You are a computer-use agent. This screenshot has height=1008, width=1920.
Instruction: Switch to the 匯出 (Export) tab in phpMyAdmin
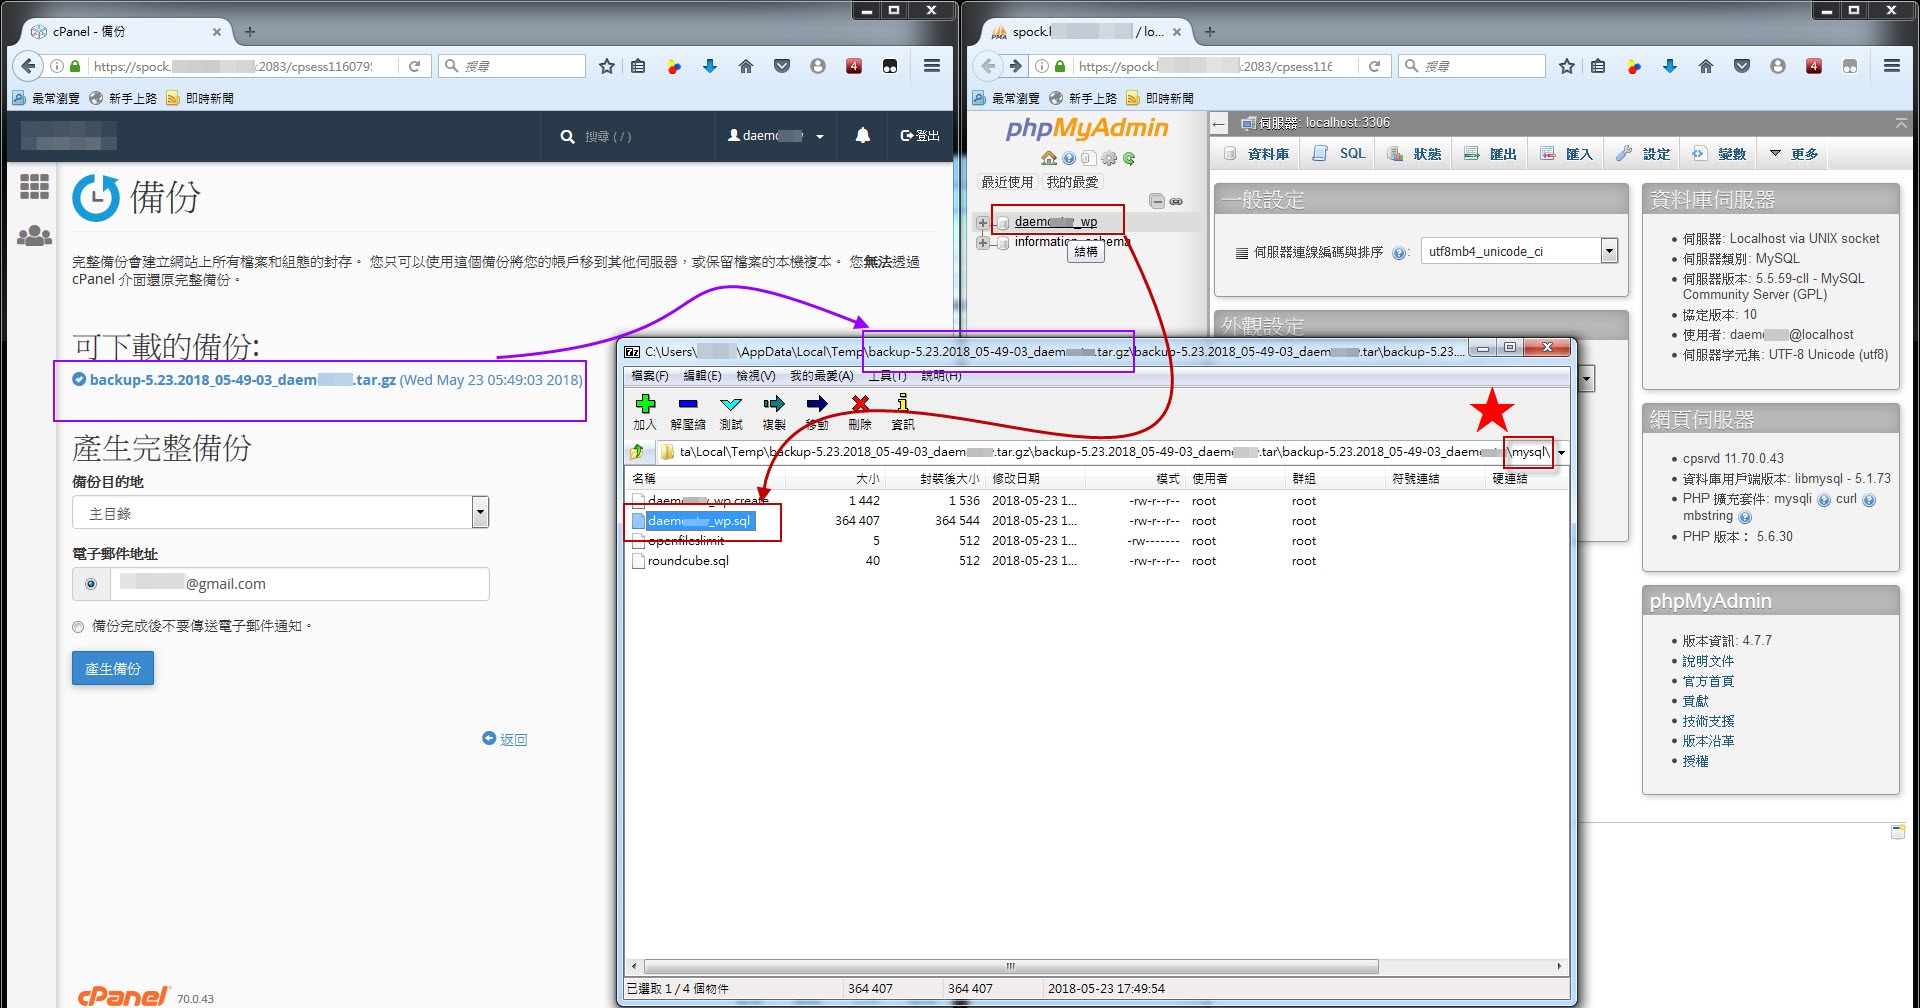tap(1490, 154)
